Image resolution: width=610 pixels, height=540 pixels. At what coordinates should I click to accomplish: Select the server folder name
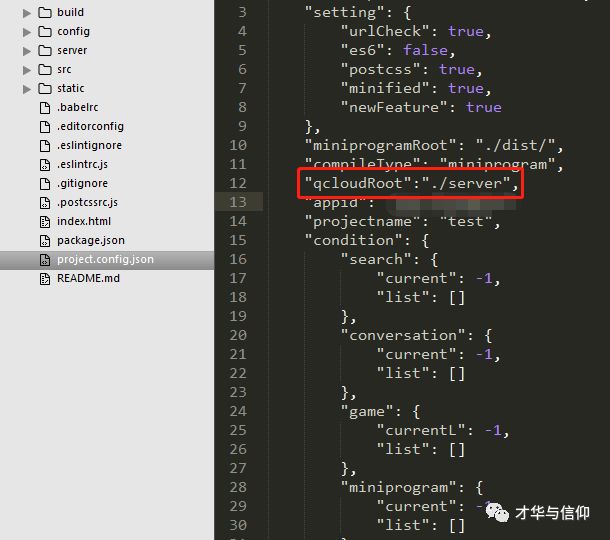72,50
